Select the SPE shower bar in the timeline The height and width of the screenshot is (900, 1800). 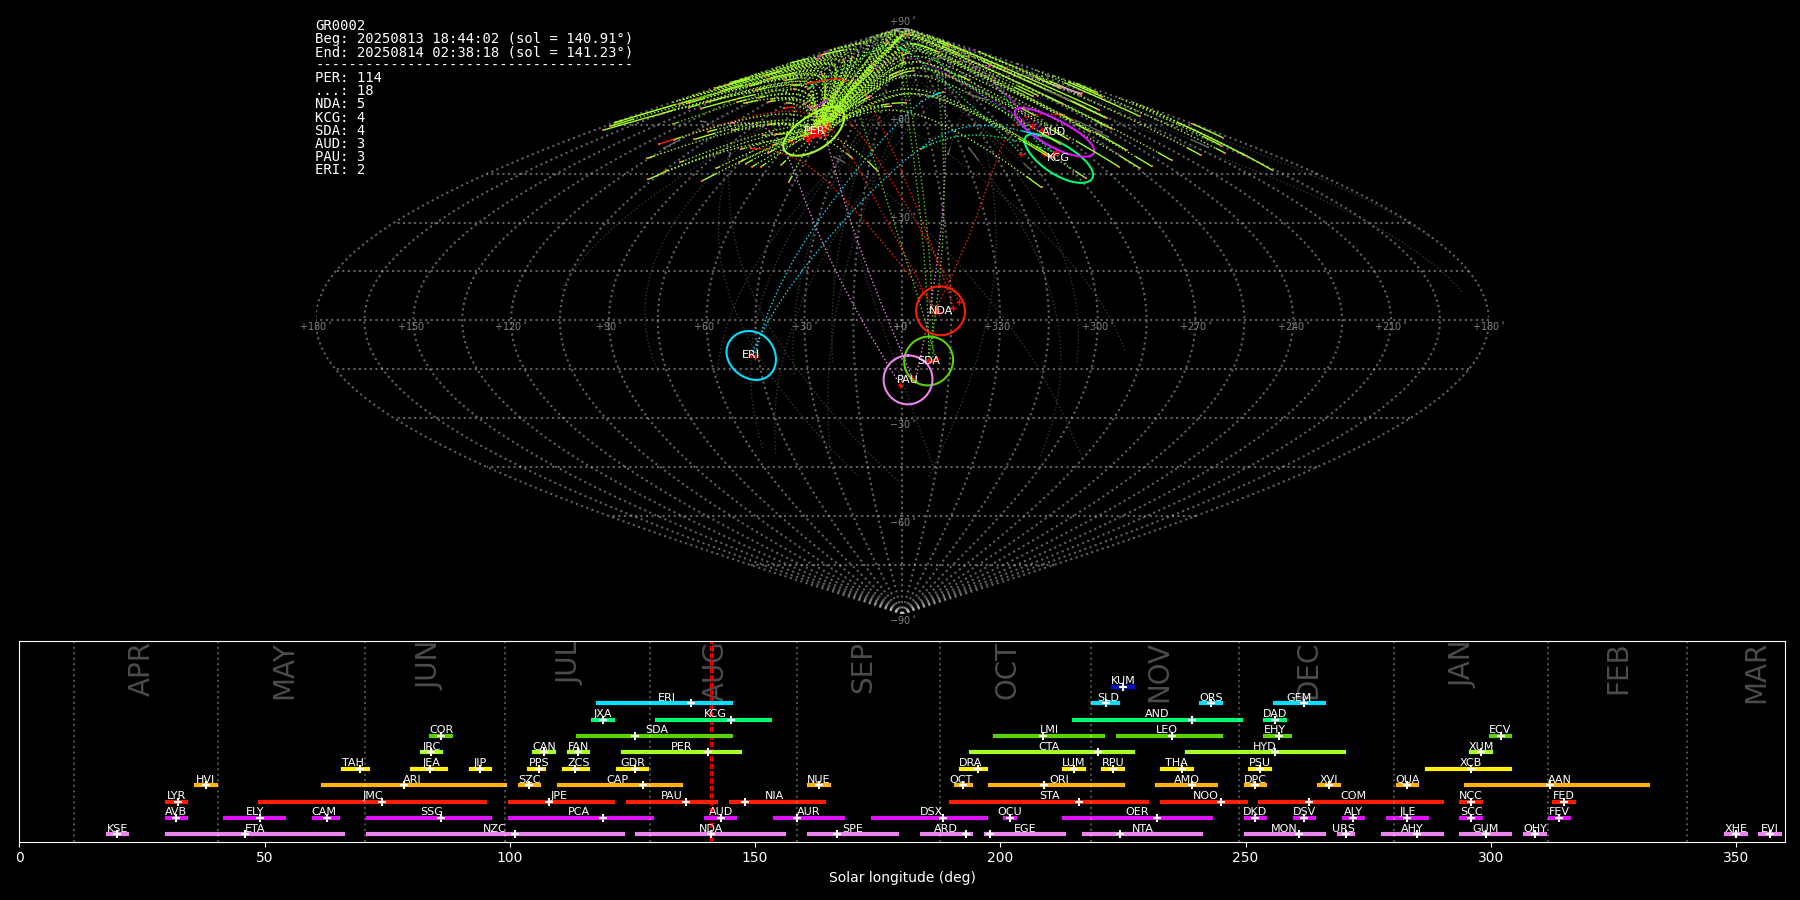853,834
